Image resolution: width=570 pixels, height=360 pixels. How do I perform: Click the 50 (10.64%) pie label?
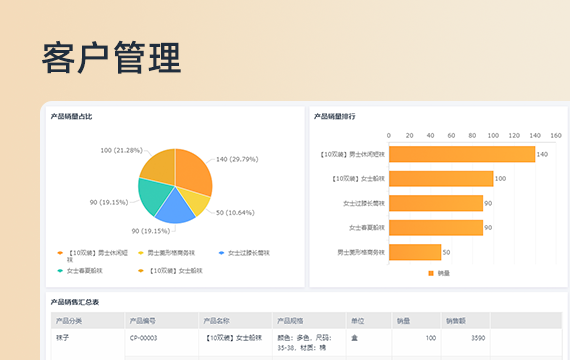click(x=235, y=212)
